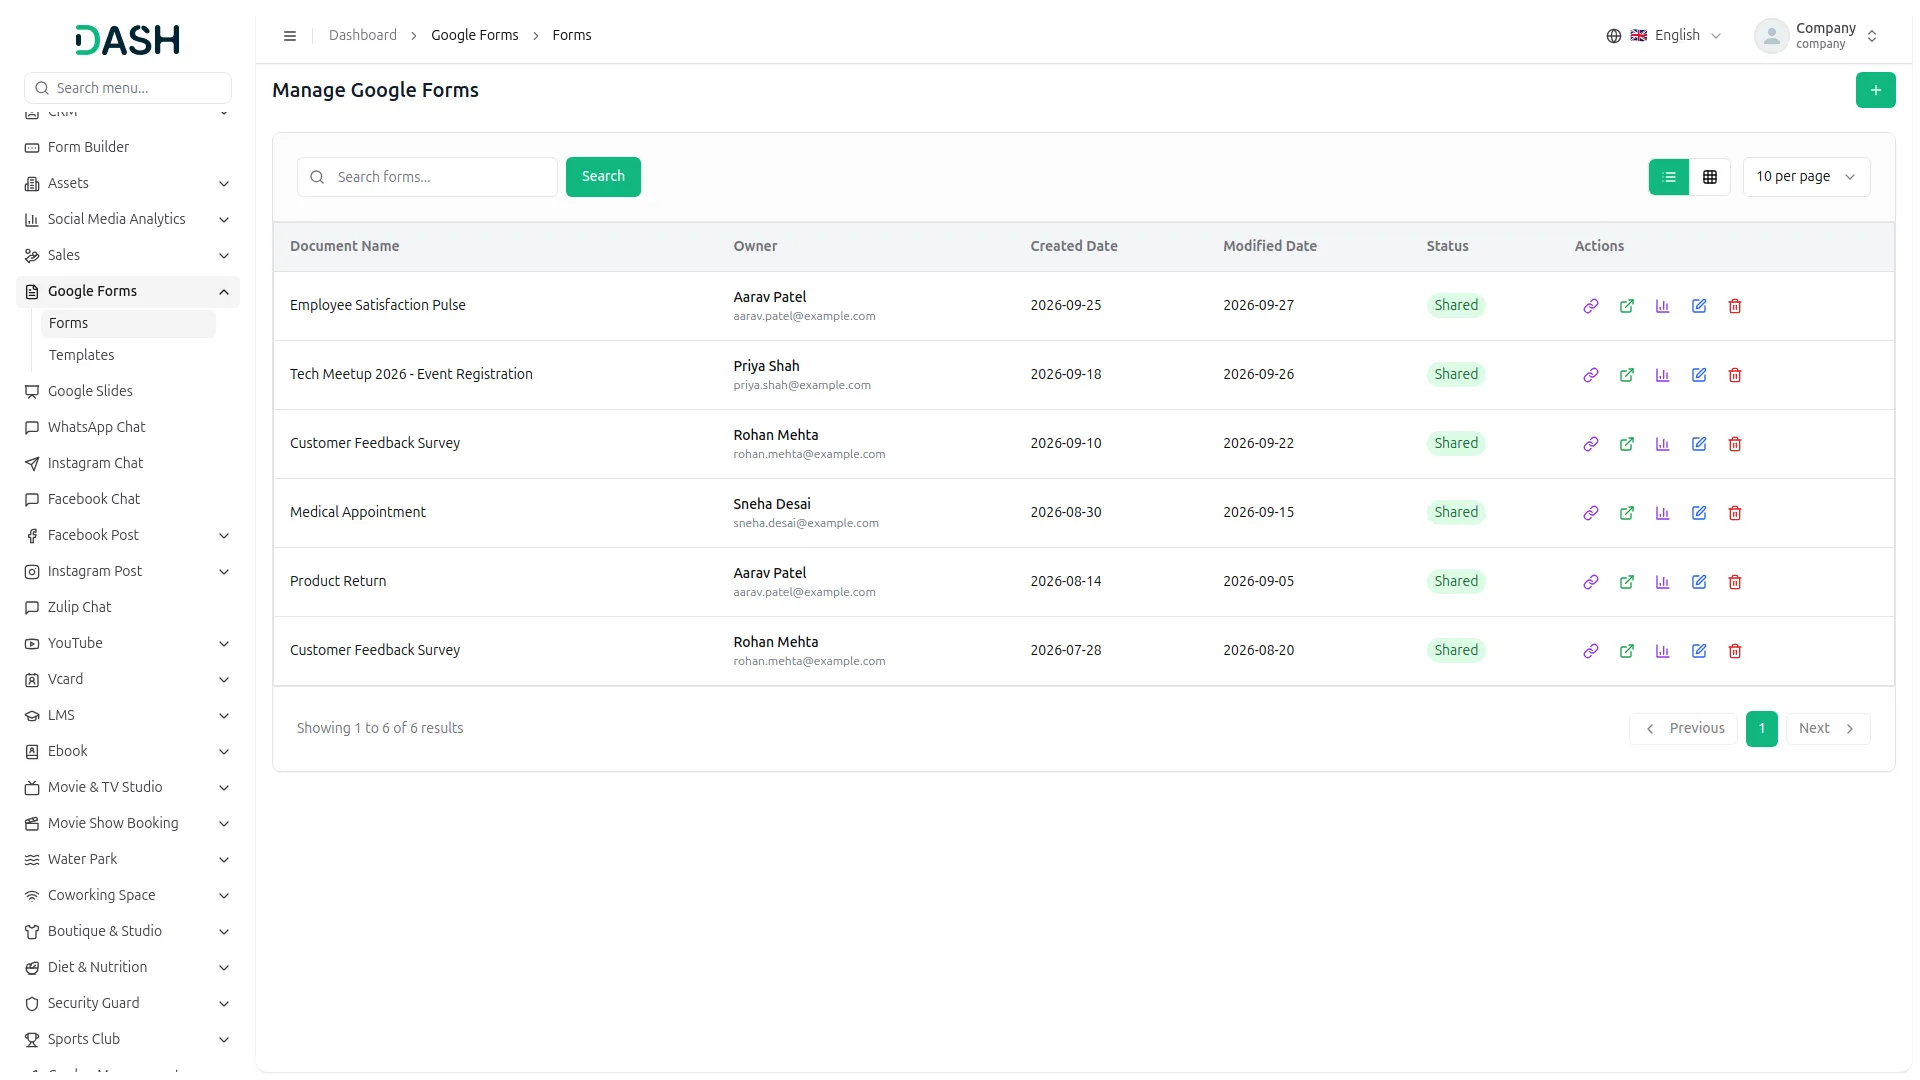1920x1080 pixels.
Task: Copy link for Product Return form
Action: click(1590, 582)
